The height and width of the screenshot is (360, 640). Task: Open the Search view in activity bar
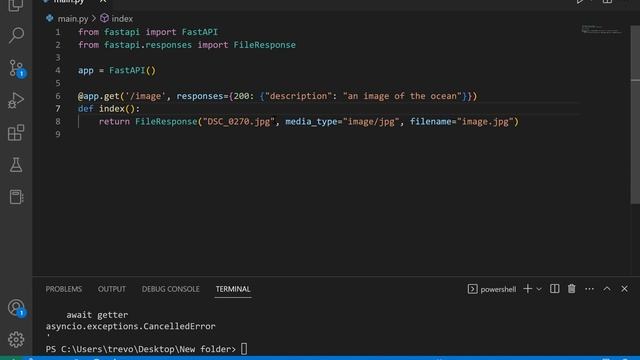[16, 36]
